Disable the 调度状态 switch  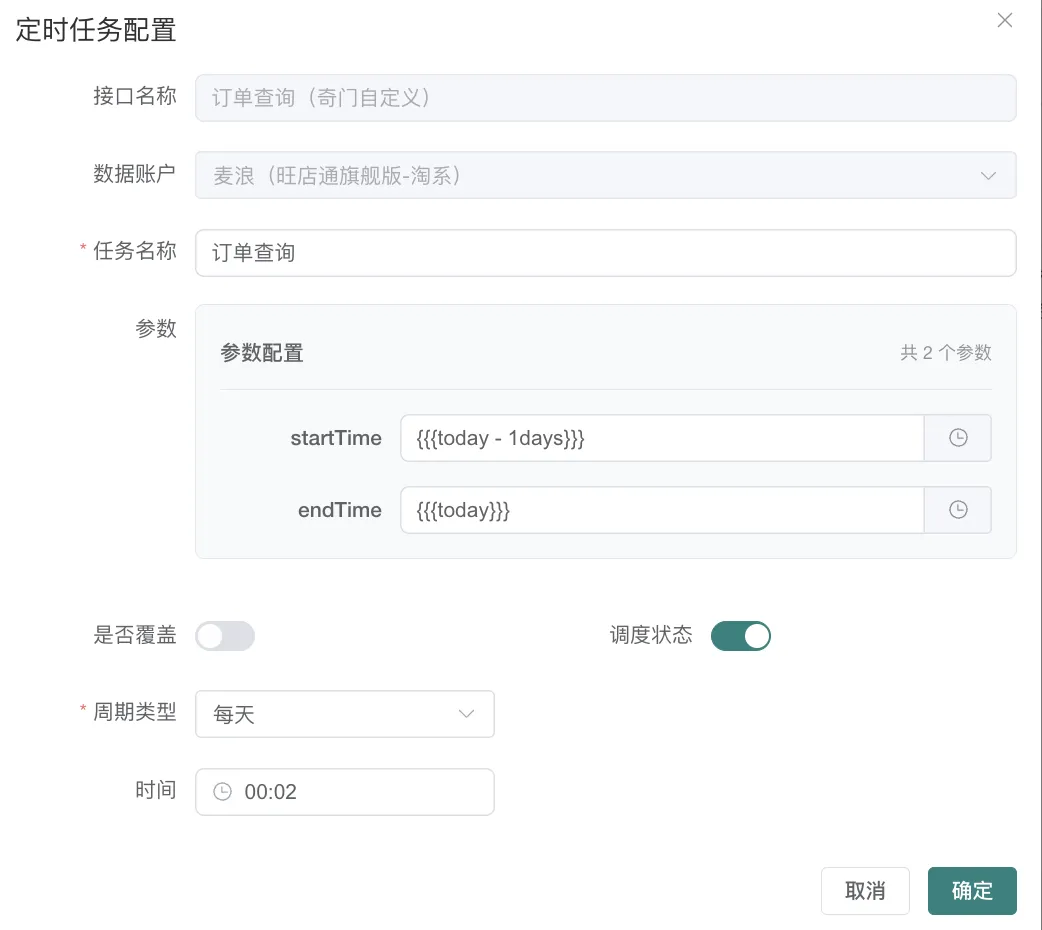coord(740,636)
